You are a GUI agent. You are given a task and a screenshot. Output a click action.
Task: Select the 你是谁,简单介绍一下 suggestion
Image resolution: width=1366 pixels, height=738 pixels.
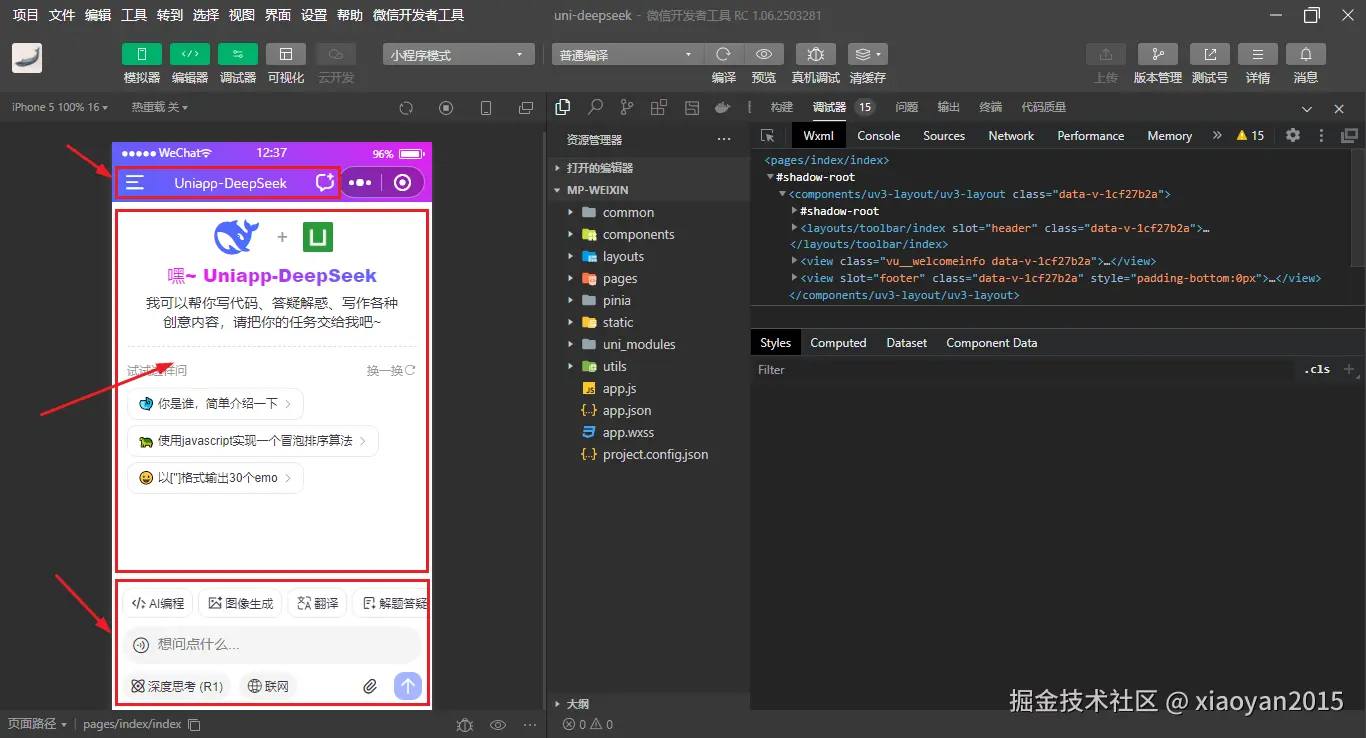(215, 404)
